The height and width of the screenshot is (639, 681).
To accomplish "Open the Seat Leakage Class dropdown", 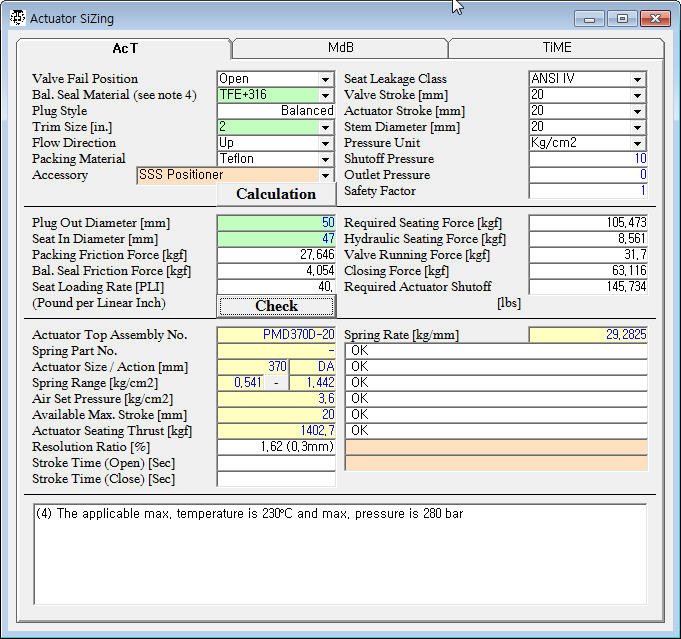I will pos(637,79).
